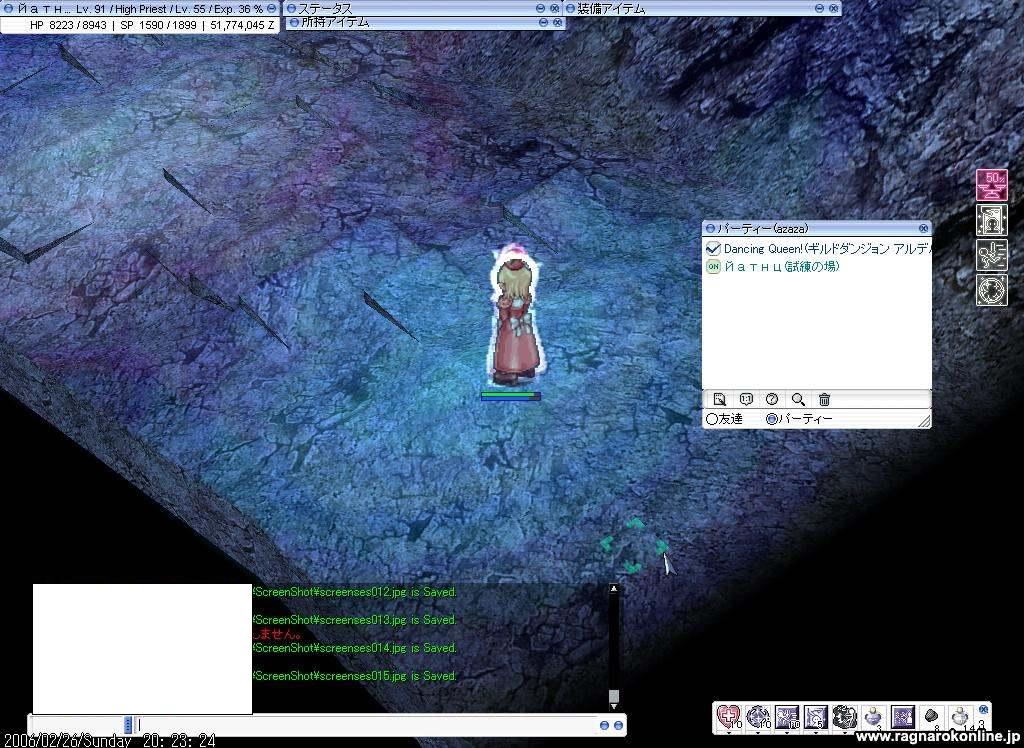Click the chat message input field

[x=366, y=725]
